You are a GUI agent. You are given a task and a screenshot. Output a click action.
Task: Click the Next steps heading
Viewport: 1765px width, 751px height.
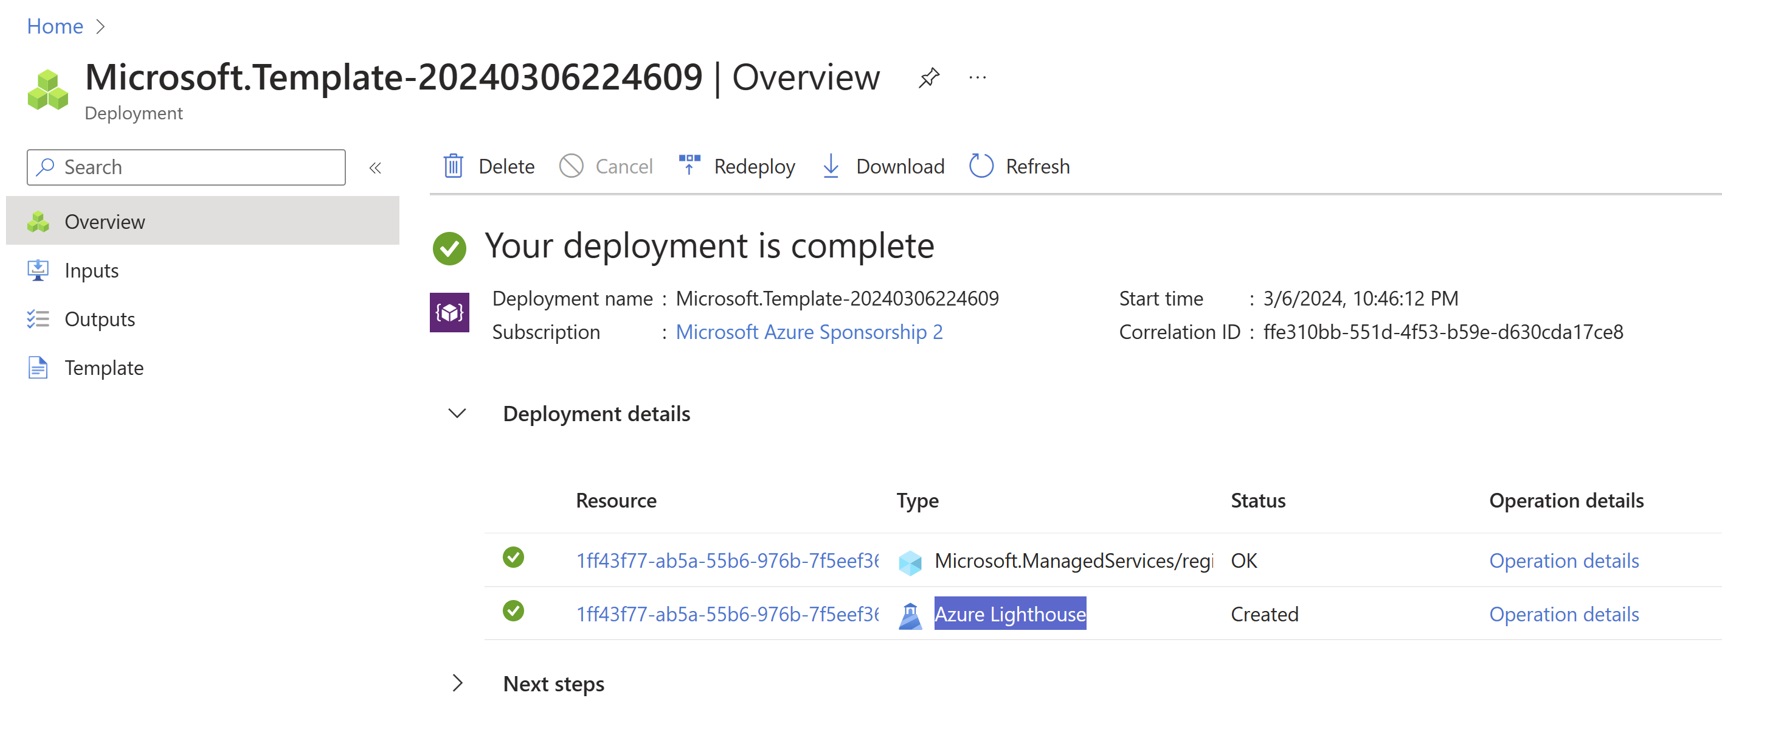tap(553, 683)
